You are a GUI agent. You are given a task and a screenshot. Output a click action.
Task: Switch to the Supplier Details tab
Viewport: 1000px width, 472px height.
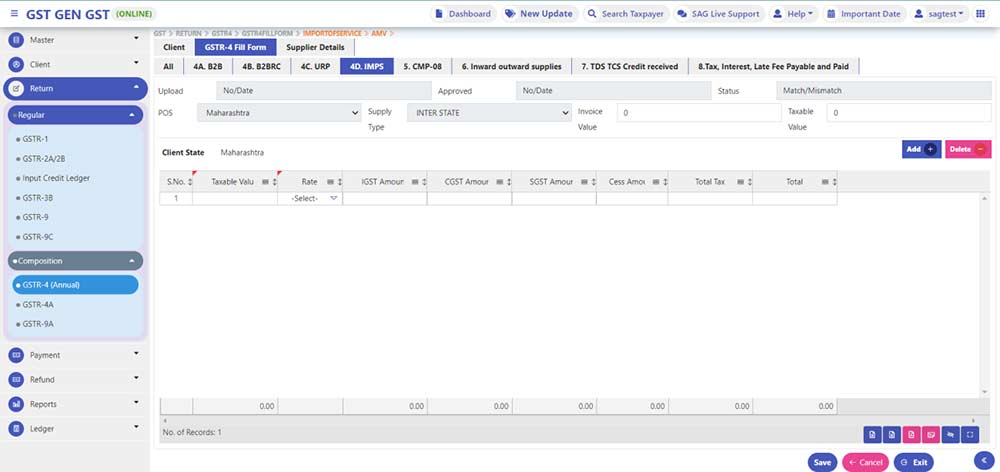coord(316,47)
